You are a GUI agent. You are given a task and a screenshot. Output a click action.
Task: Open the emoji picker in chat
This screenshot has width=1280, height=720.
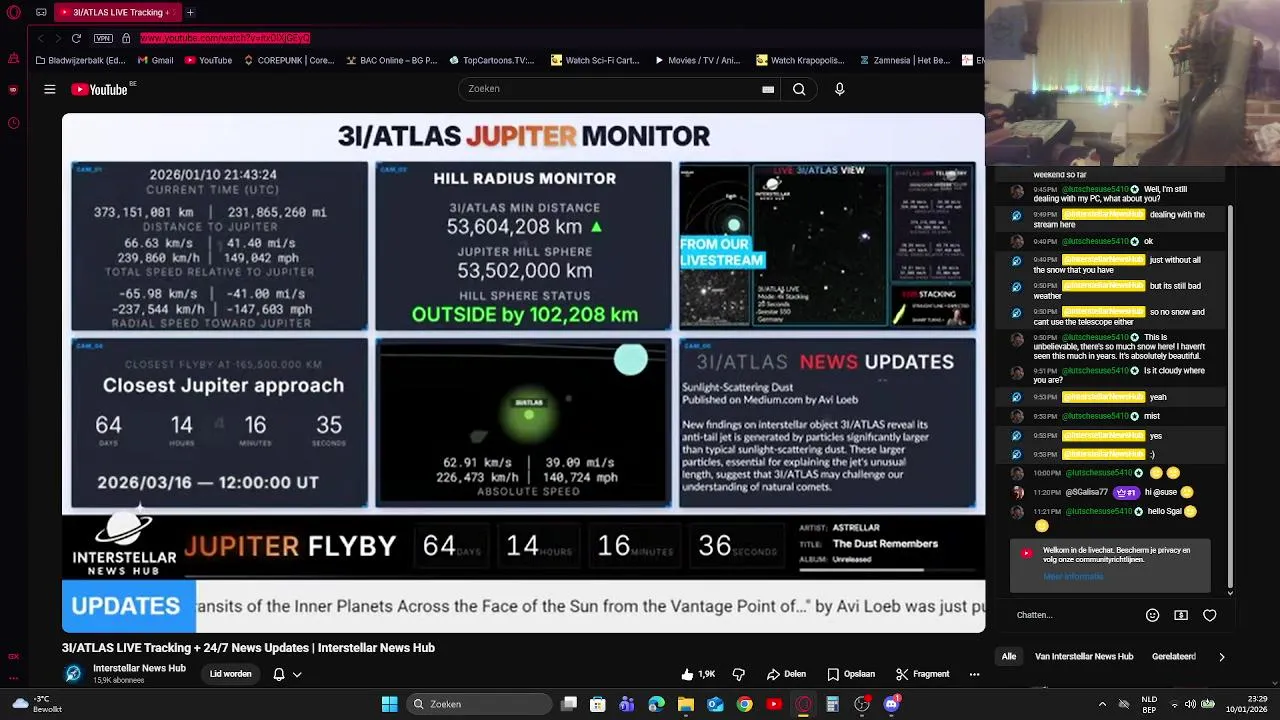tap(1152, 615)
